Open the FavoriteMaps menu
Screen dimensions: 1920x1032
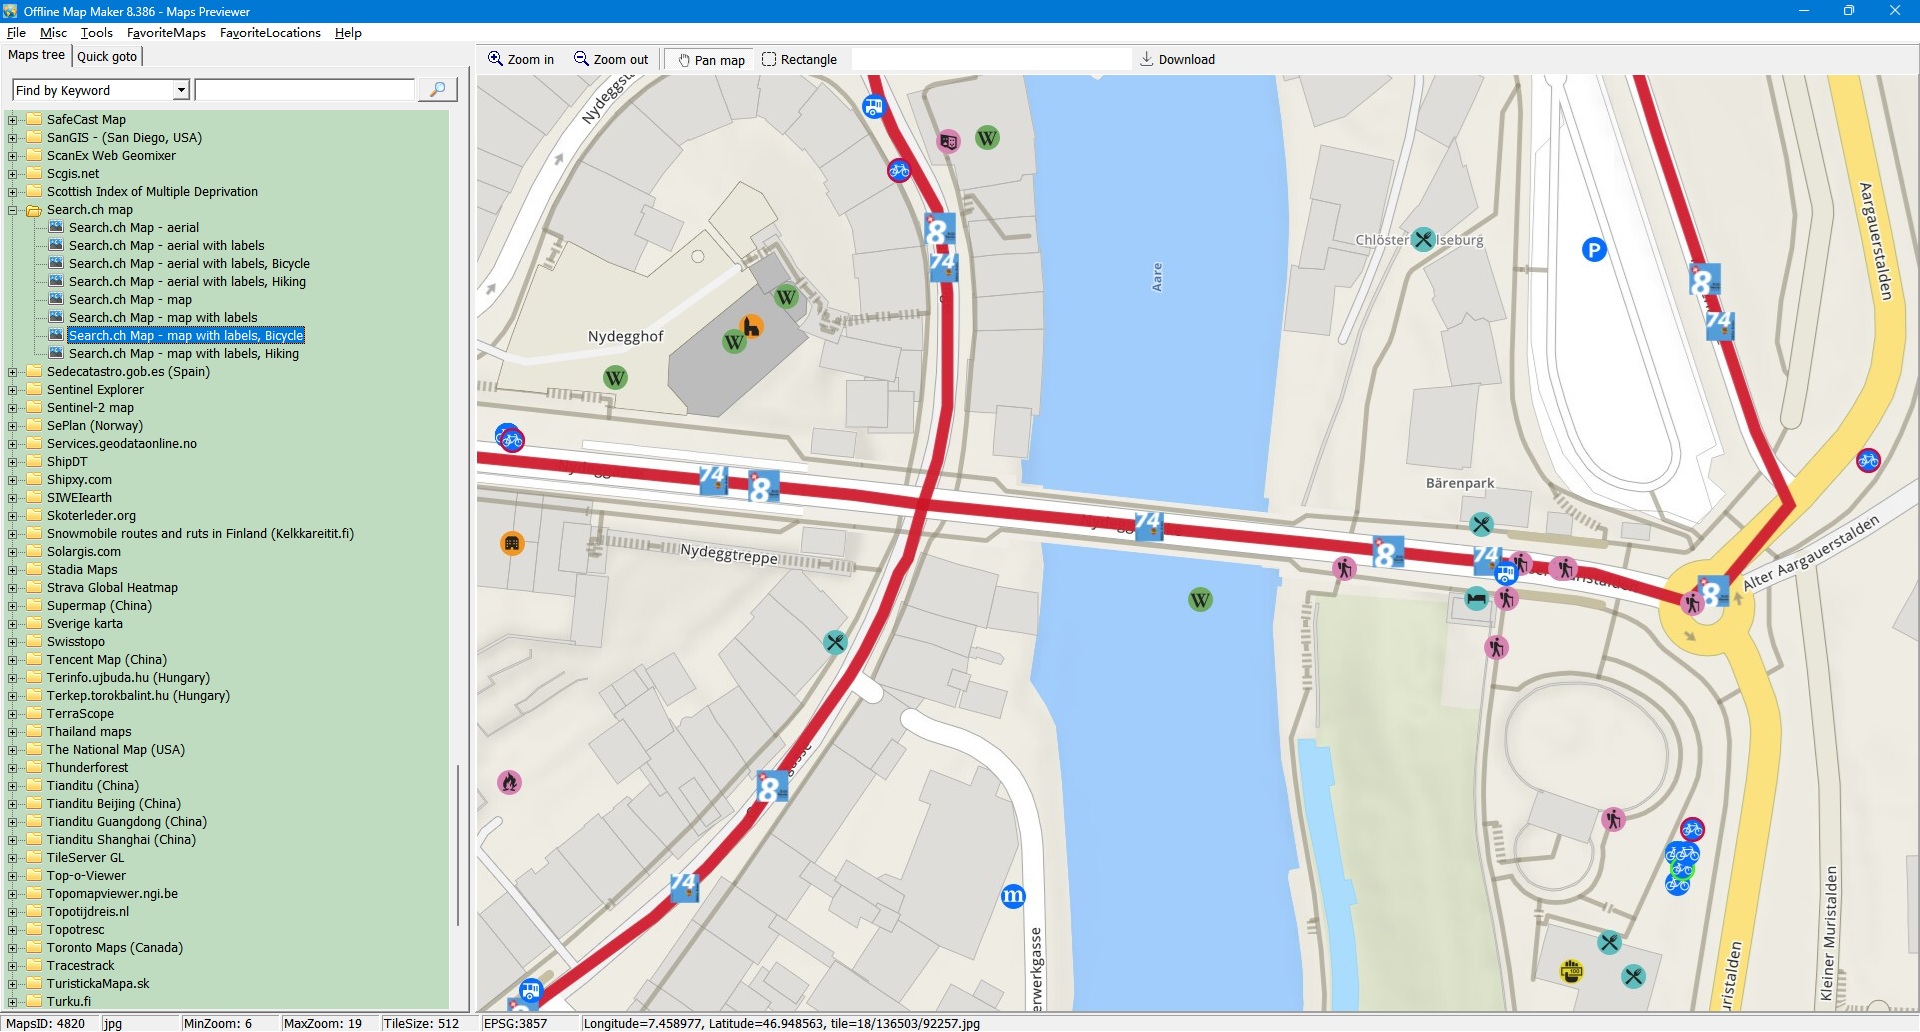point(166,33)
